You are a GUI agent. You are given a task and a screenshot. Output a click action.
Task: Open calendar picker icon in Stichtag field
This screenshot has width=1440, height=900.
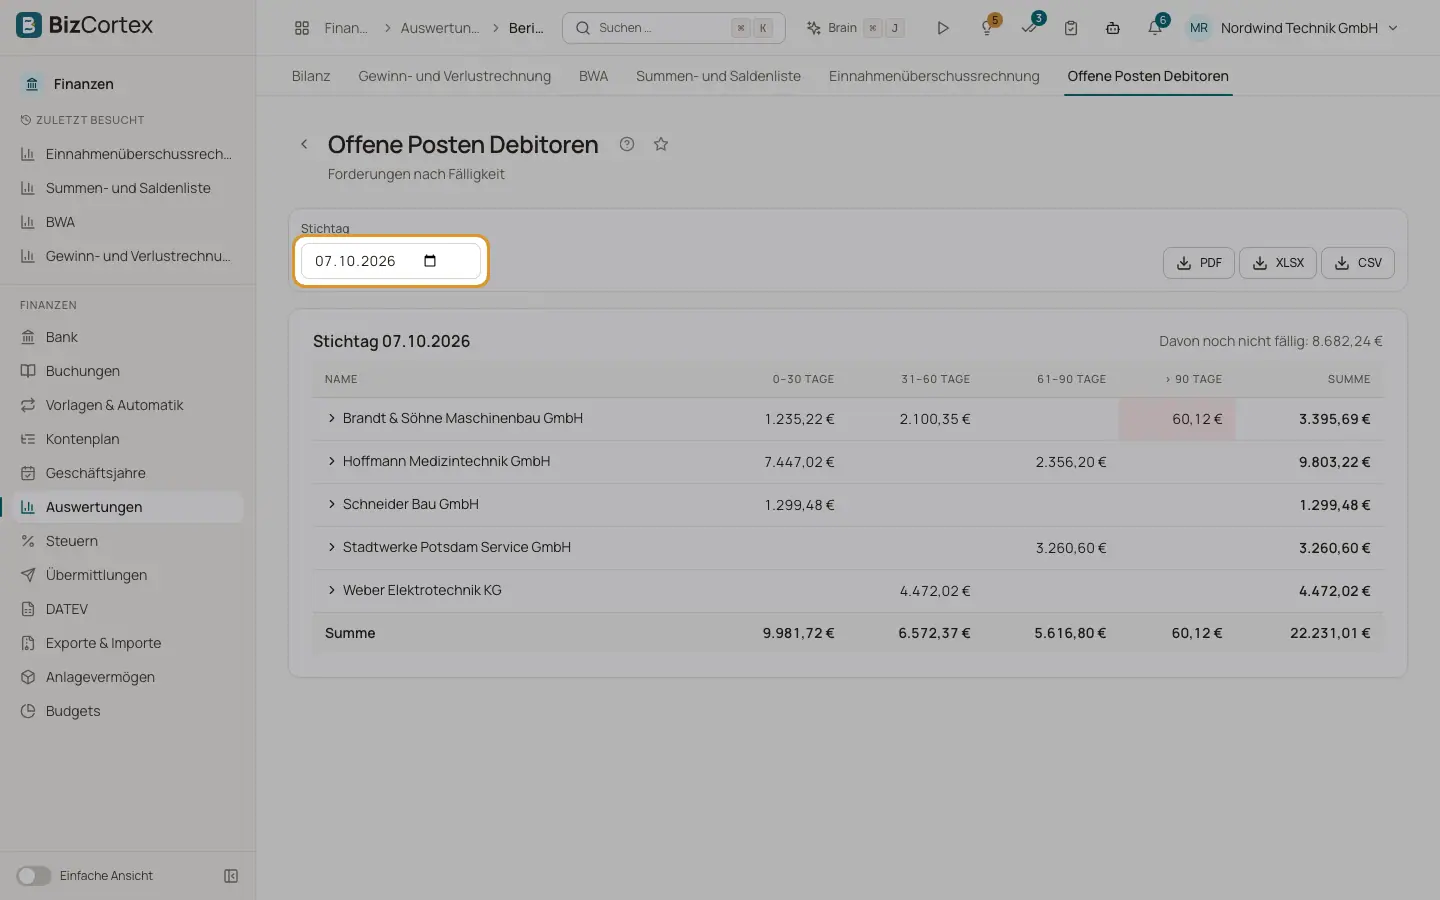(430, 261)
